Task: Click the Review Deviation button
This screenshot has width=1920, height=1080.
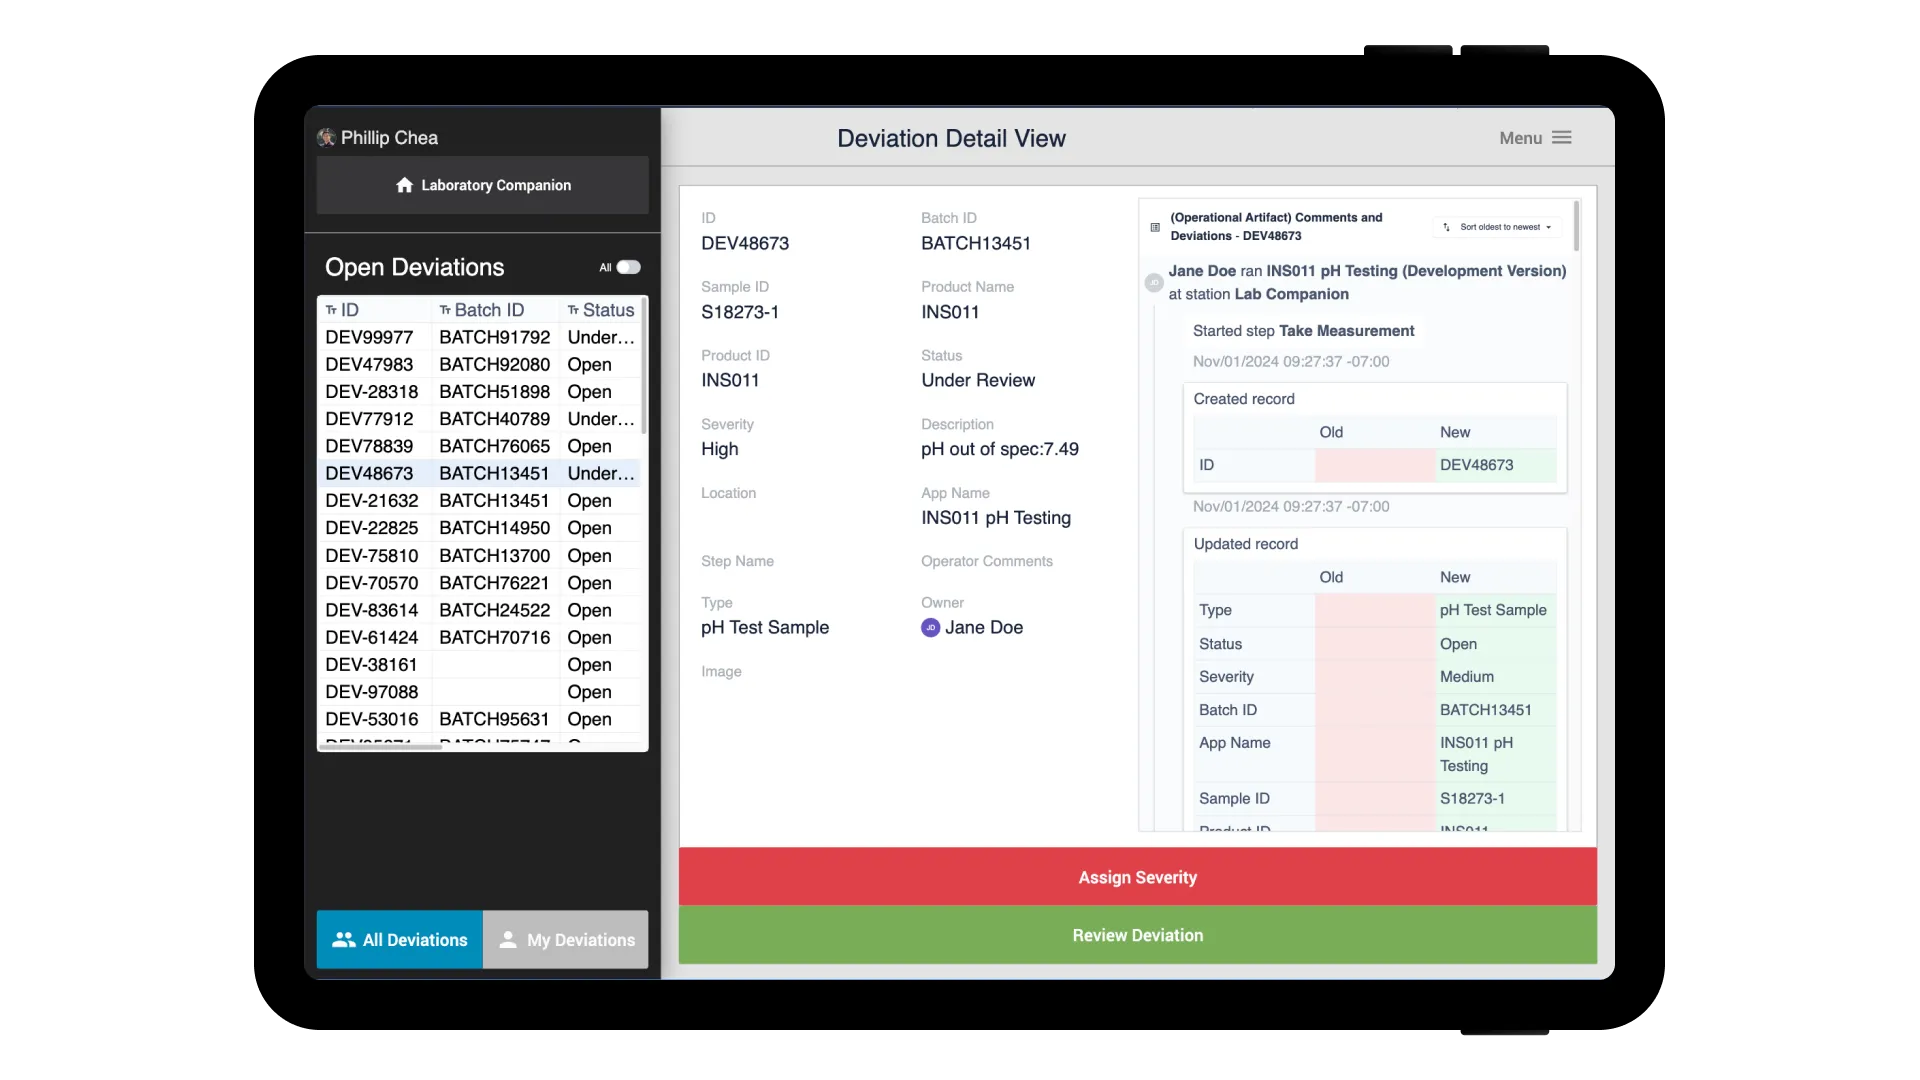Action: [1138, 935]
